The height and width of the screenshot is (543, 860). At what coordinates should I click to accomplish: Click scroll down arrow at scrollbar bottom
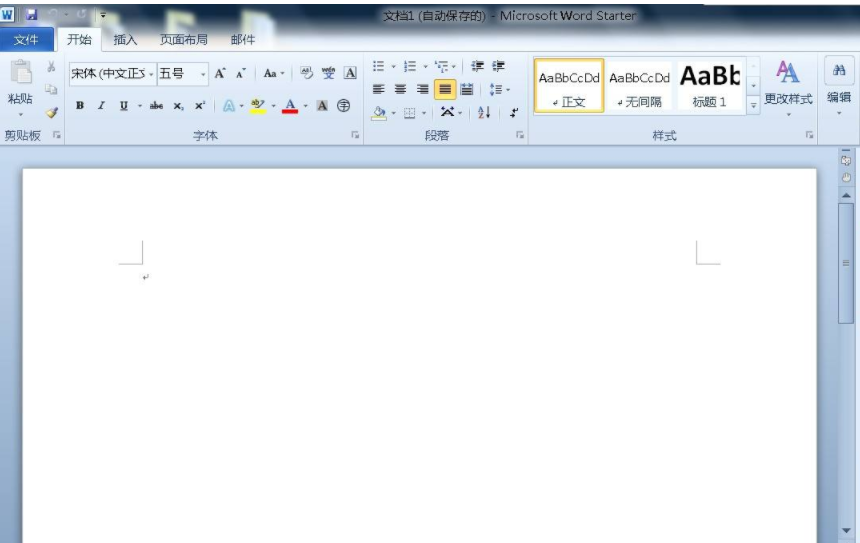[846, 530]
